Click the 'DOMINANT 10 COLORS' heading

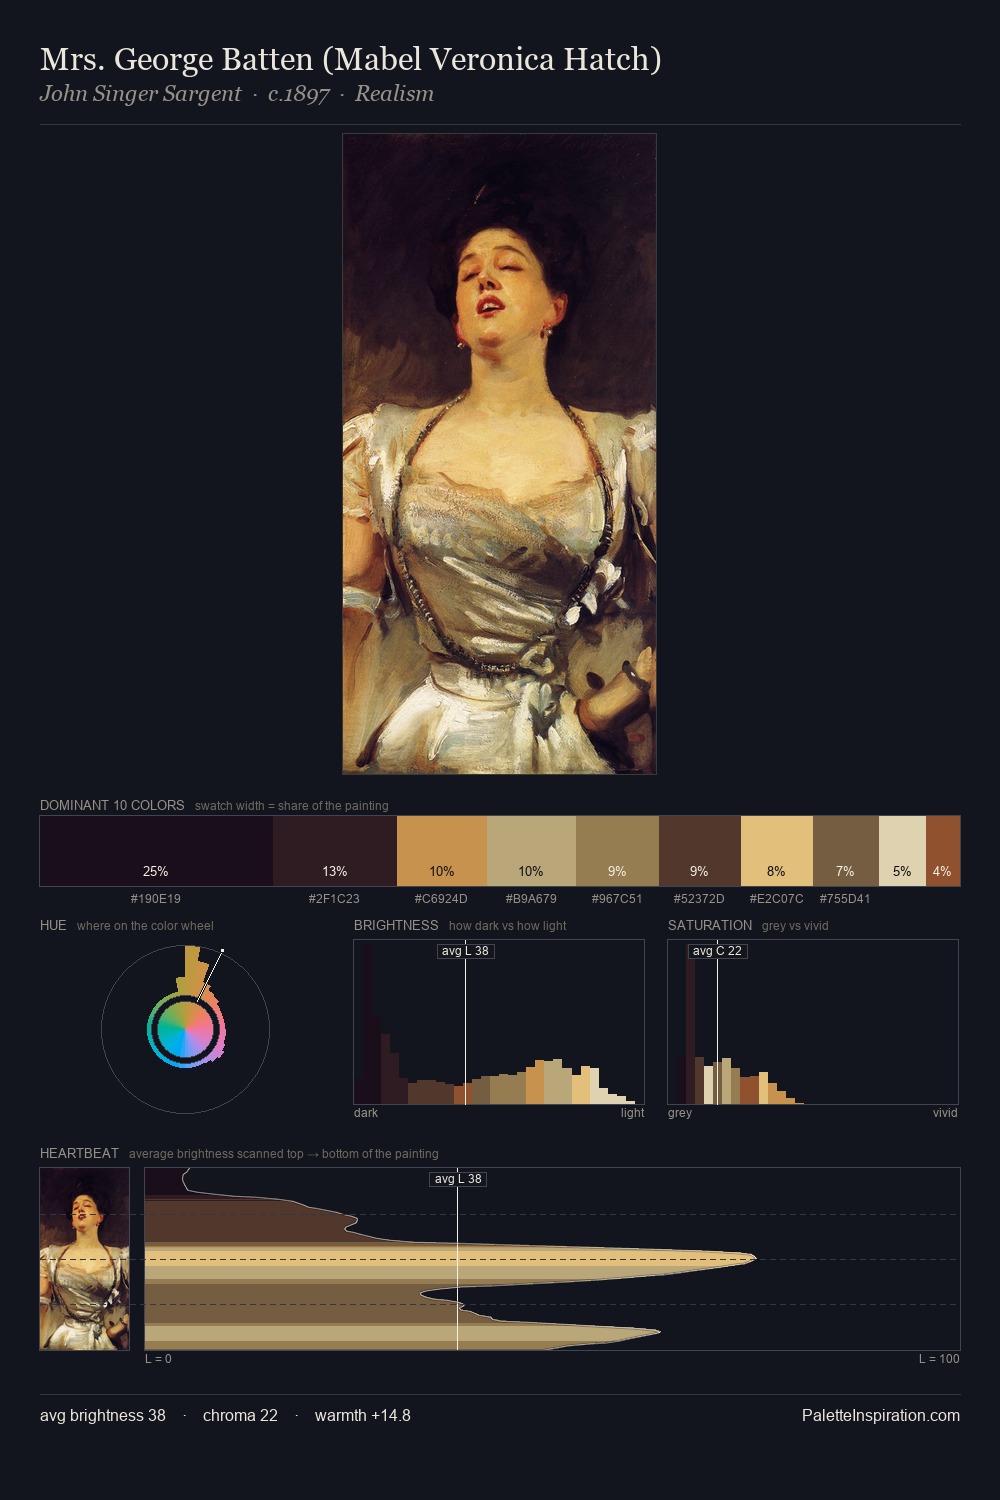click(112, 805)
